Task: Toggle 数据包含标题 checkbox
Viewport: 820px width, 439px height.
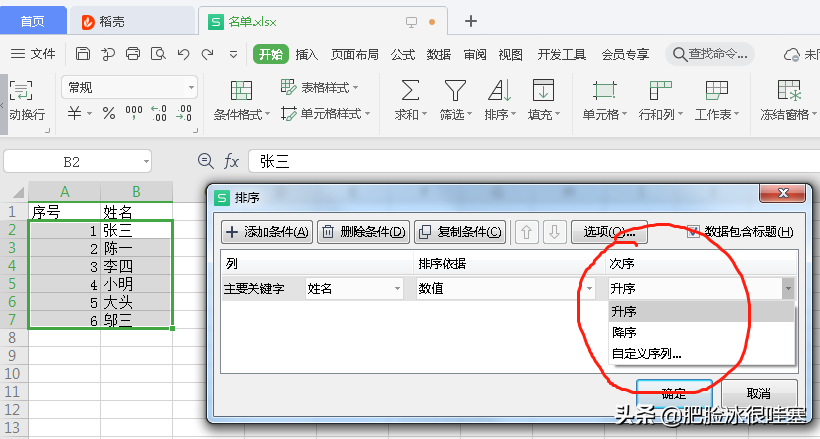Action: click(x=693, y=231)
